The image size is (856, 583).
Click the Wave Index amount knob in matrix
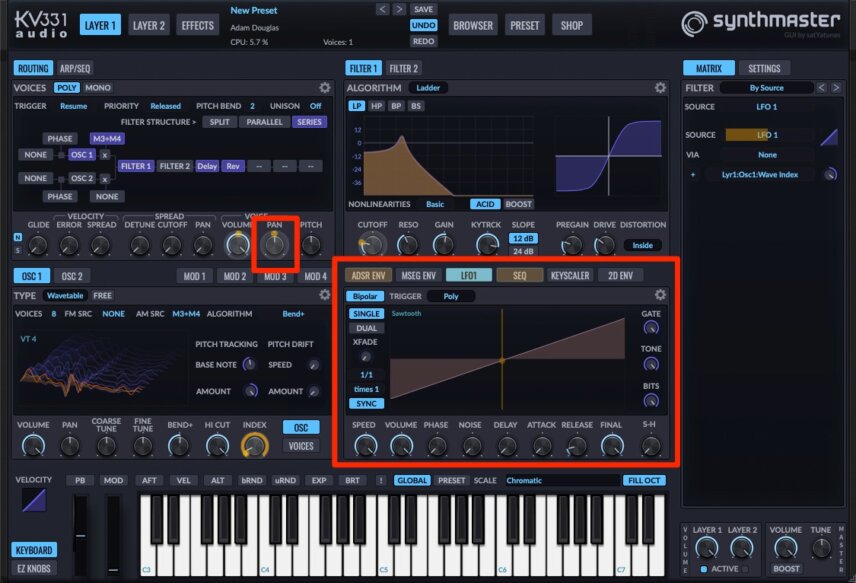click(x=830, y=175)
